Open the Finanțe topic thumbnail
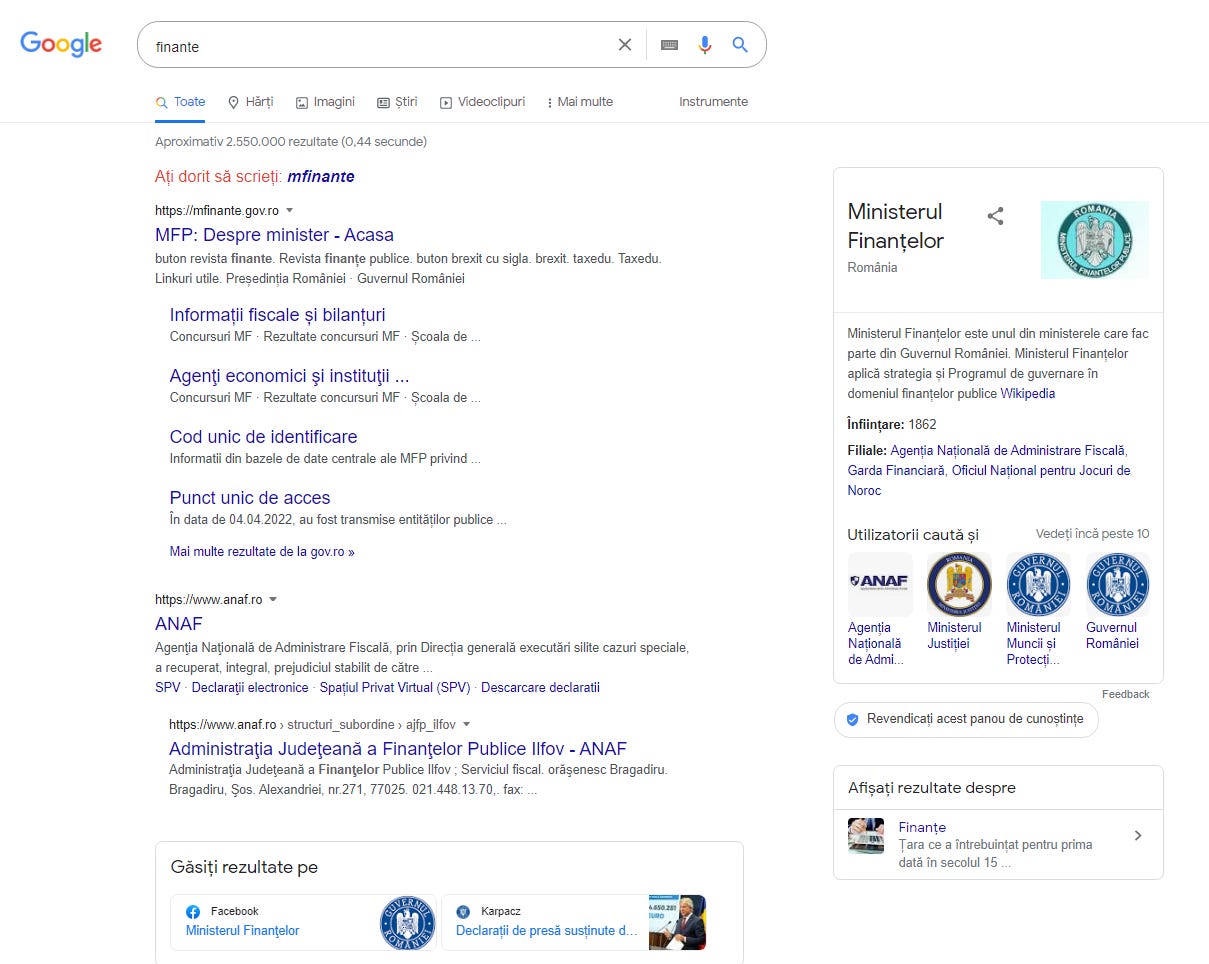 [866, 836]
